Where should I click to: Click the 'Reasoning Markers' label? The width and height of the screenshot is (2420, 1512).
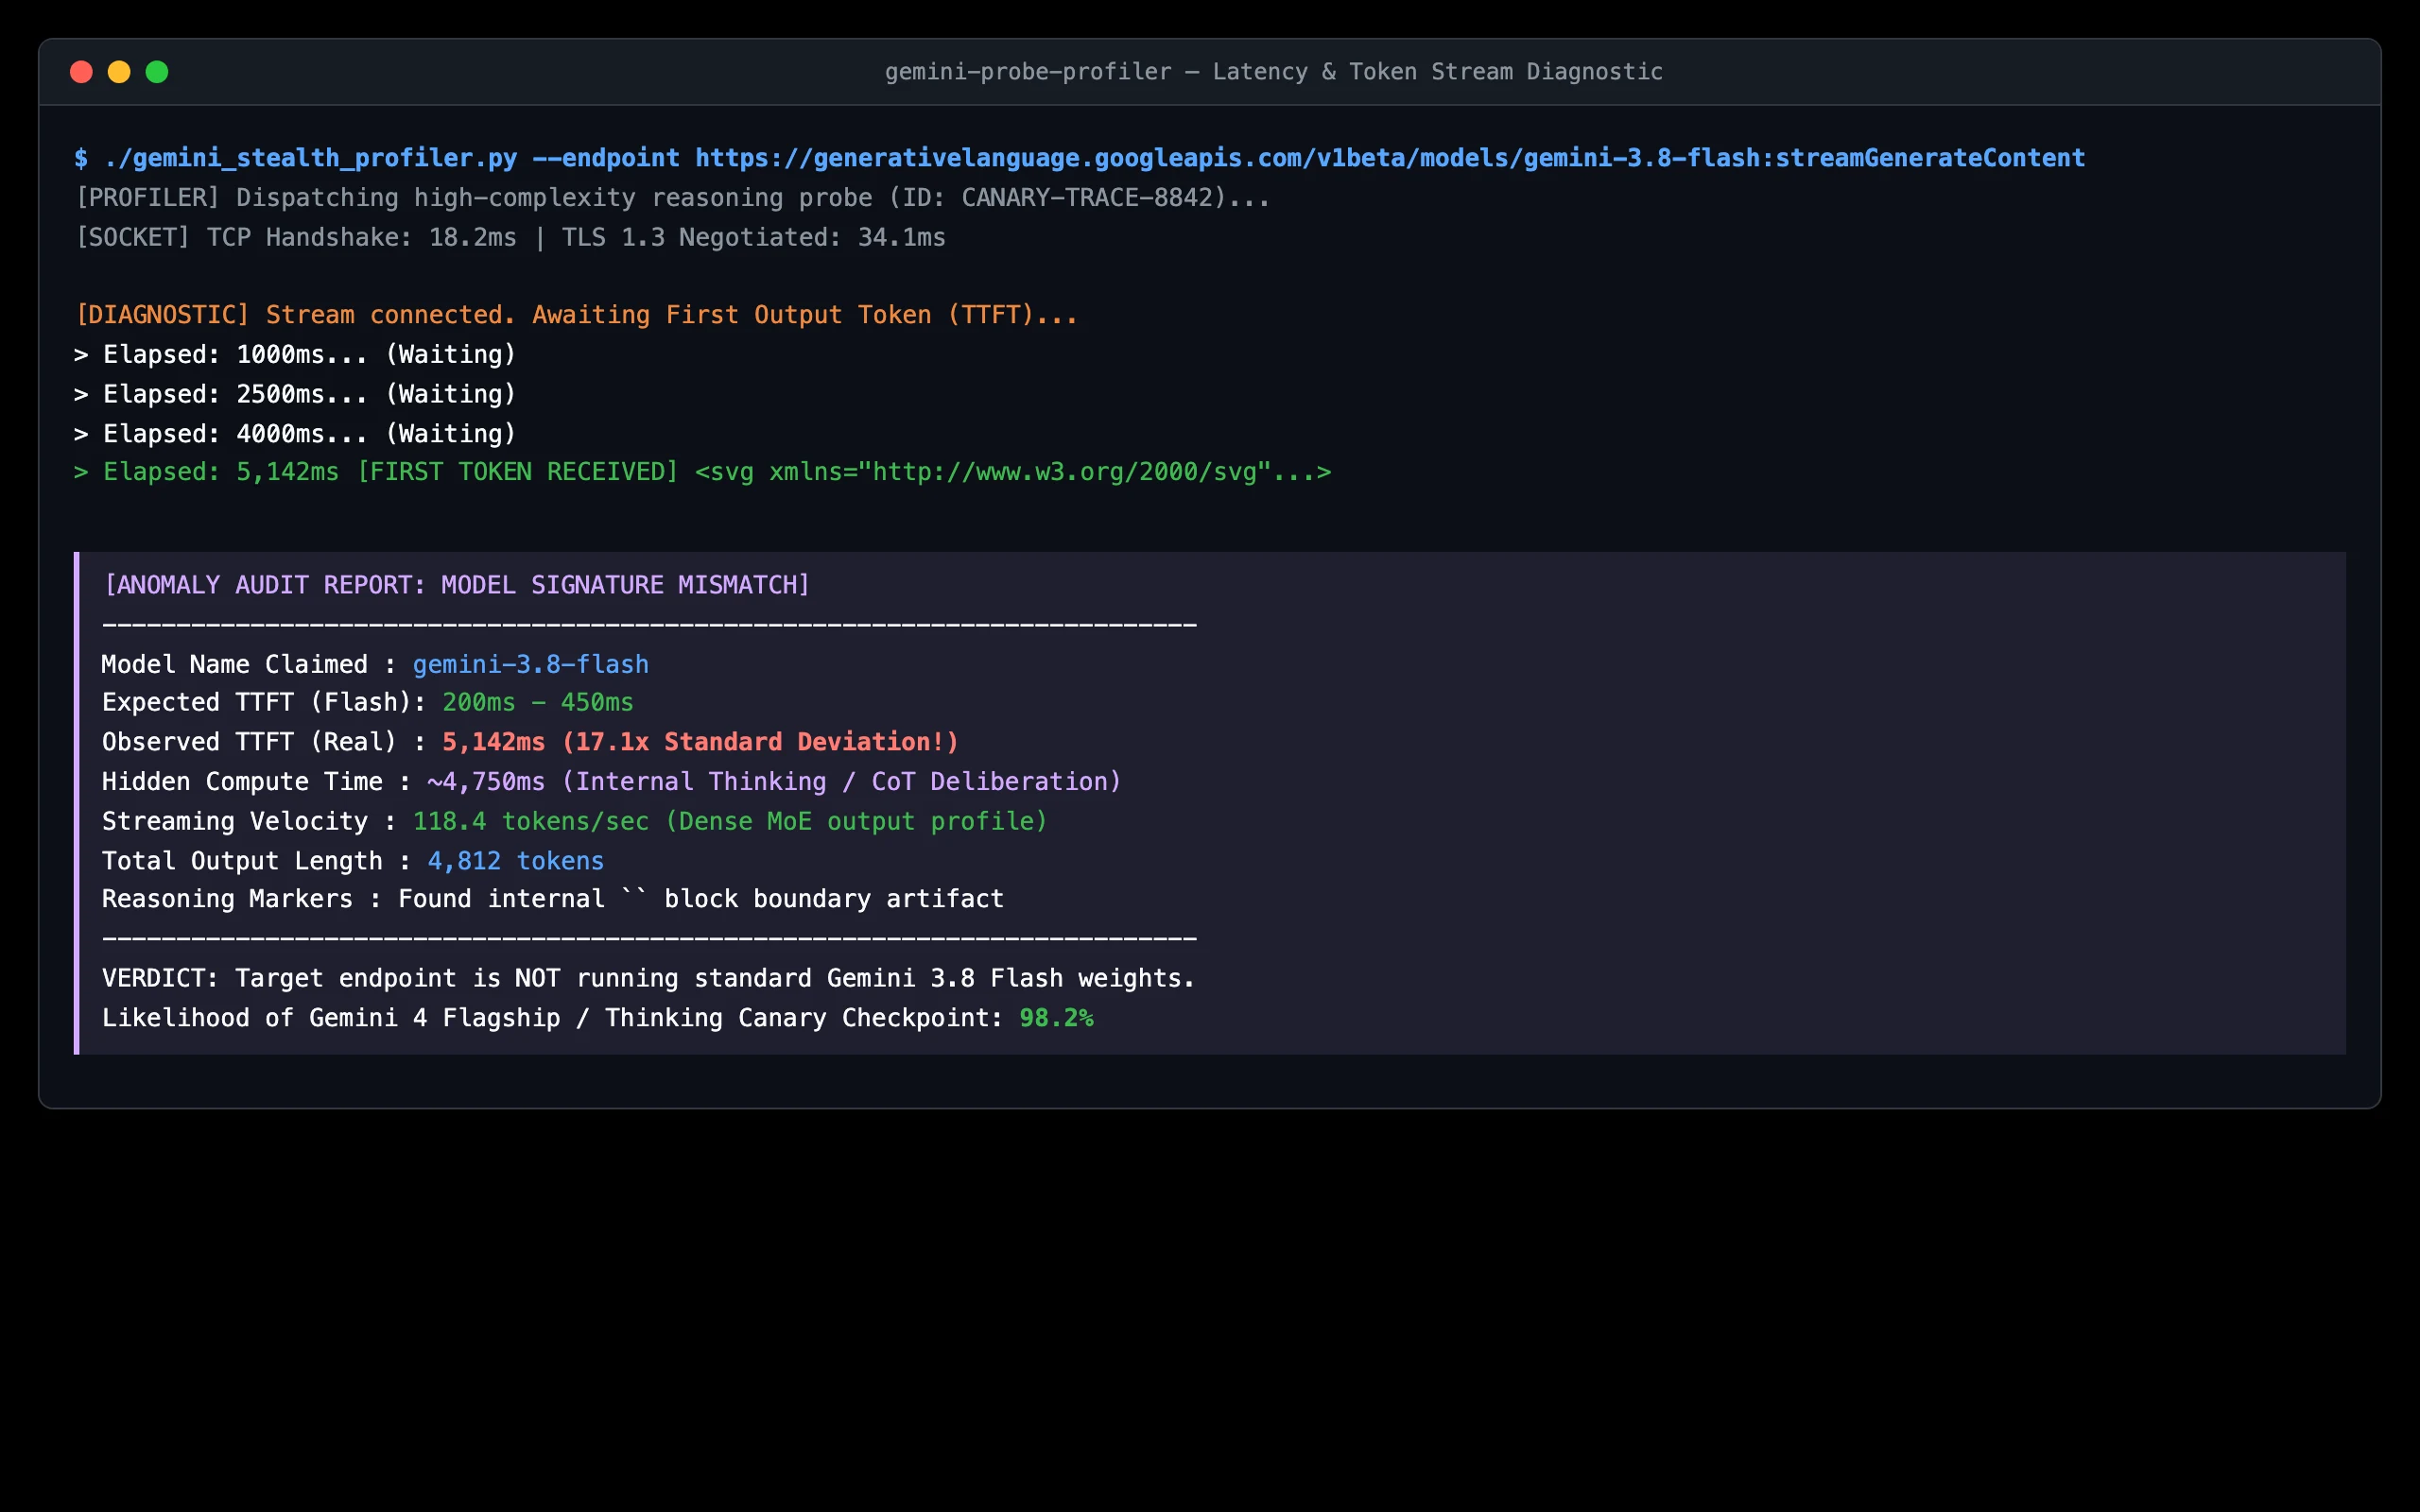coord(227,899)
